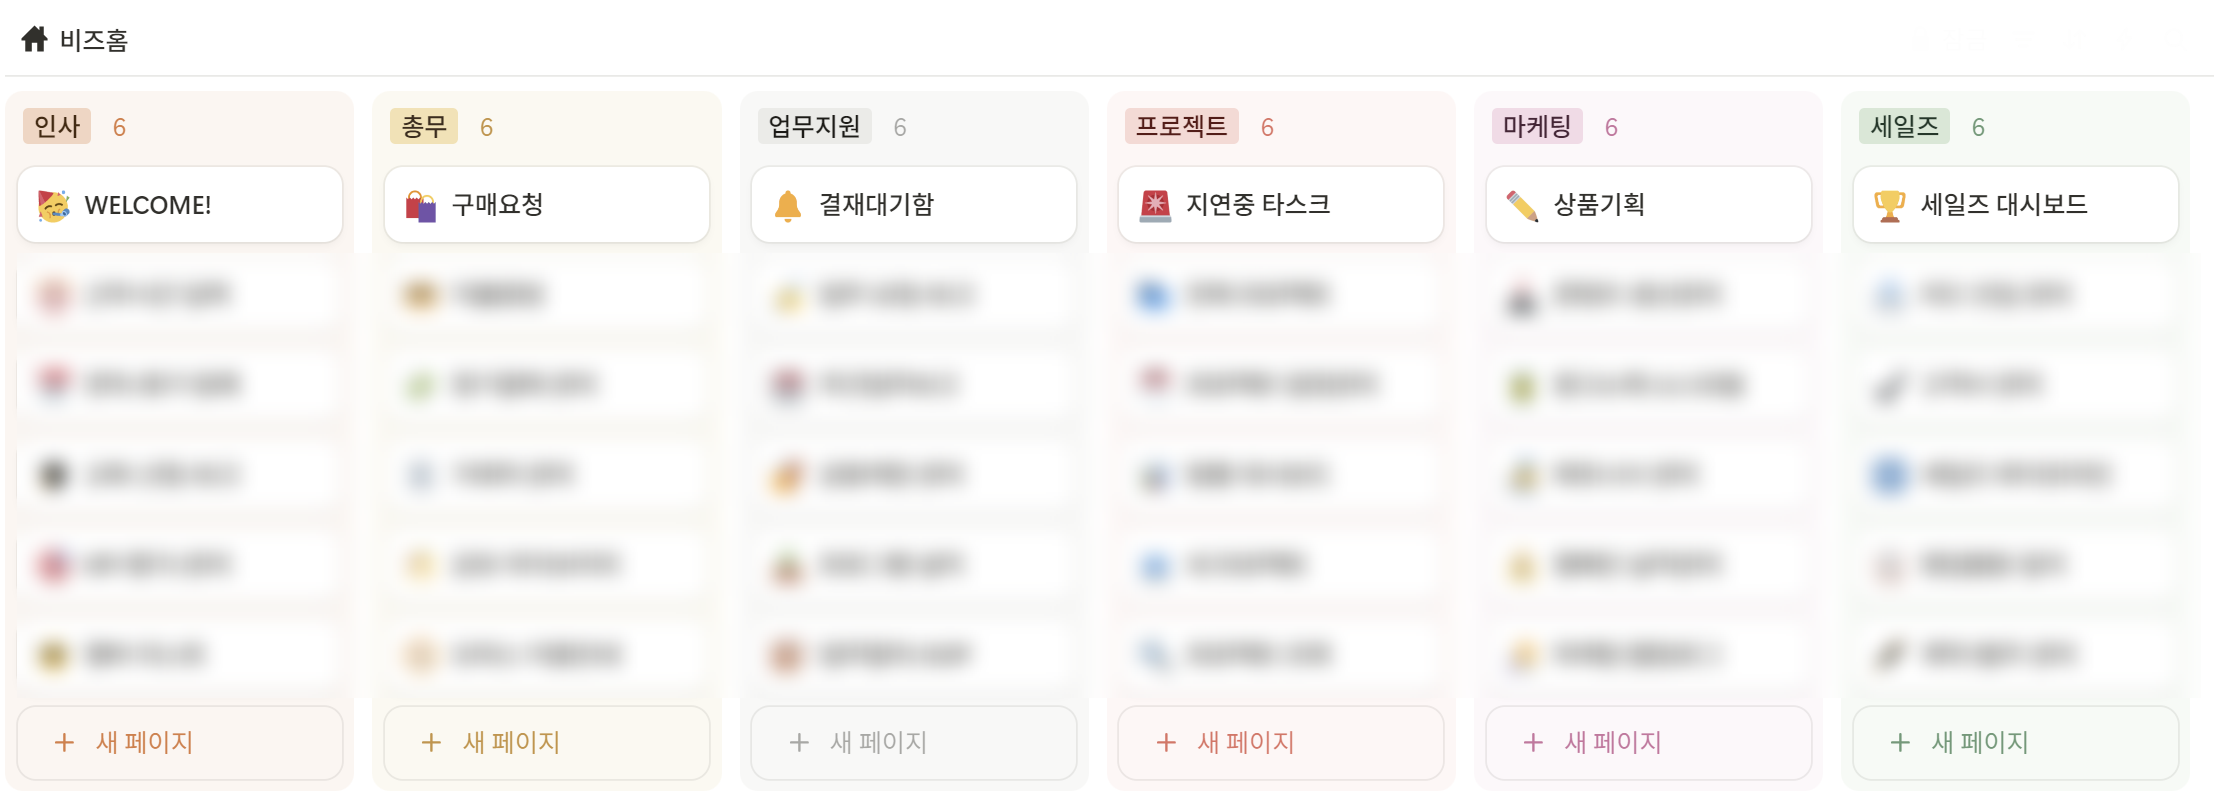Open the 결재대기함 page card
The image size is (2214, 802).
tap(914, 205)
